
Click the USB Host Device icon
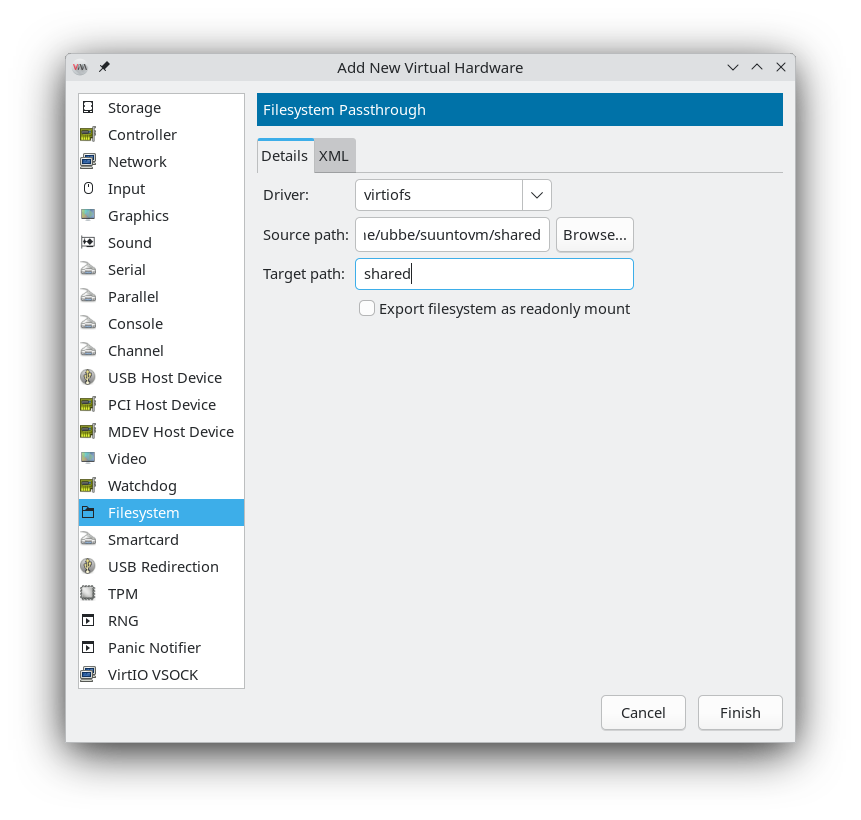pos(88,378)
